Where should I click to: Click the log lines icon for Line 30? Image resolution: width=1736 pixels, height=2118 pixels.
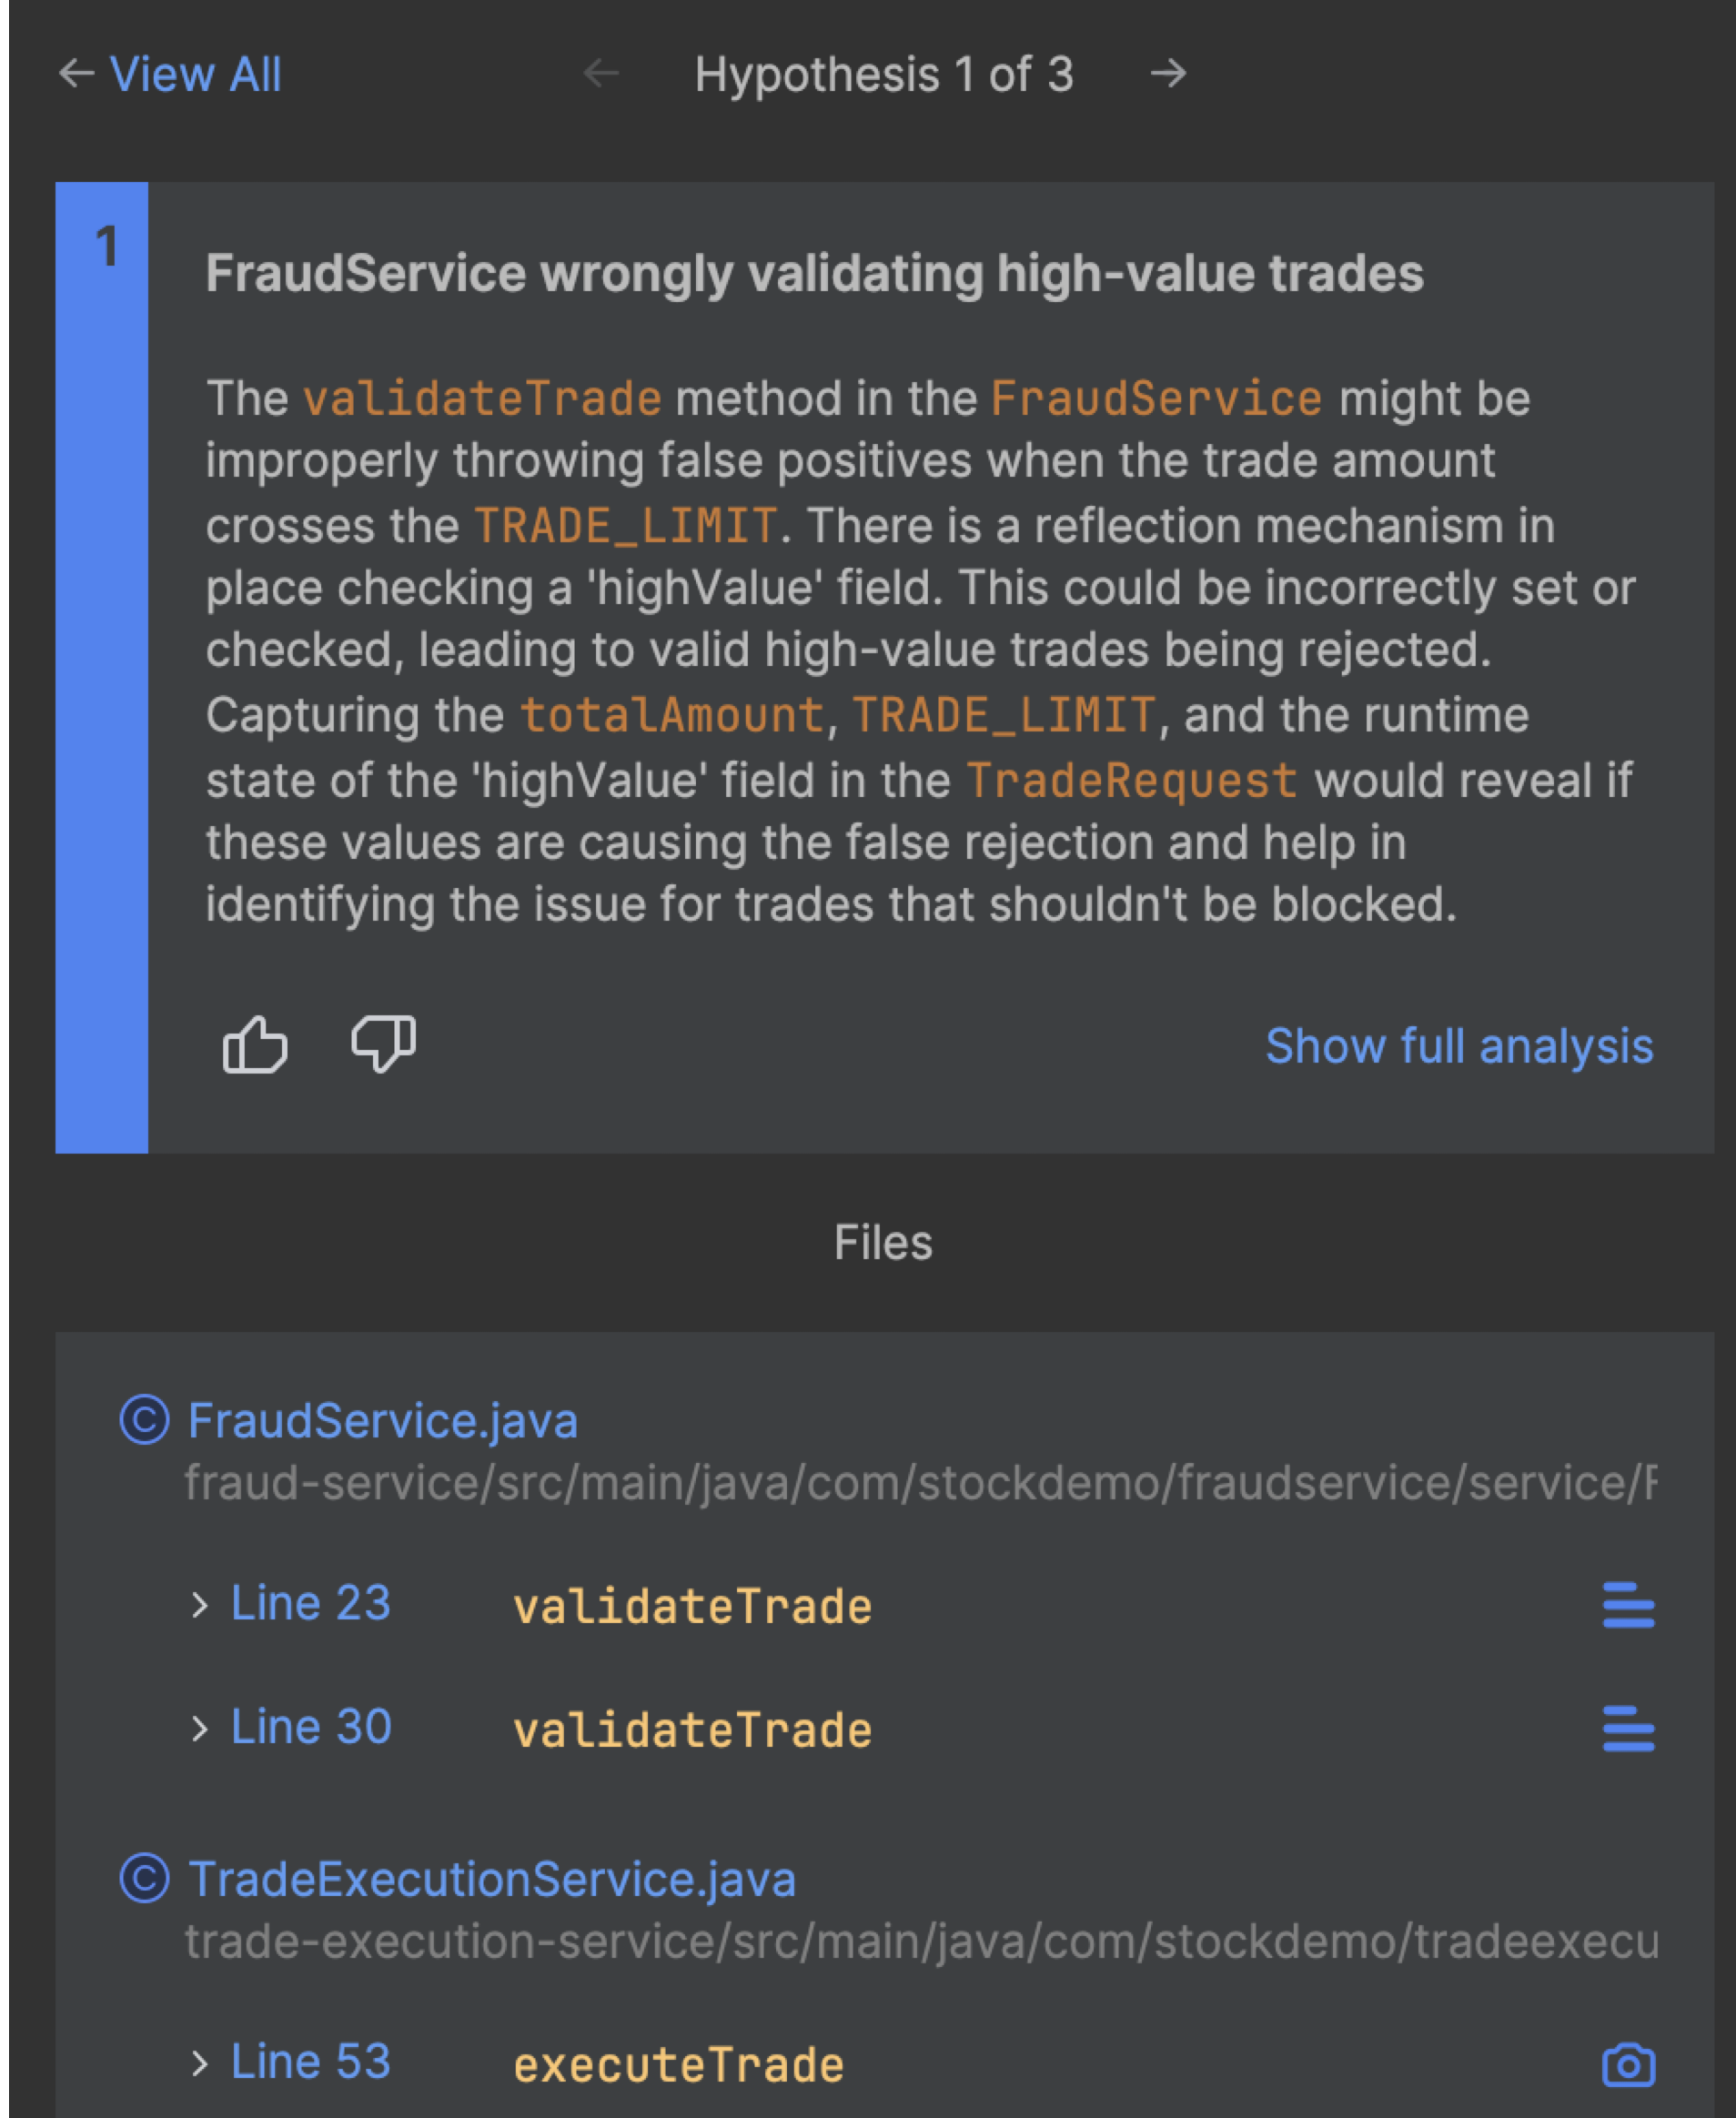click(x=1627, y=1729)
